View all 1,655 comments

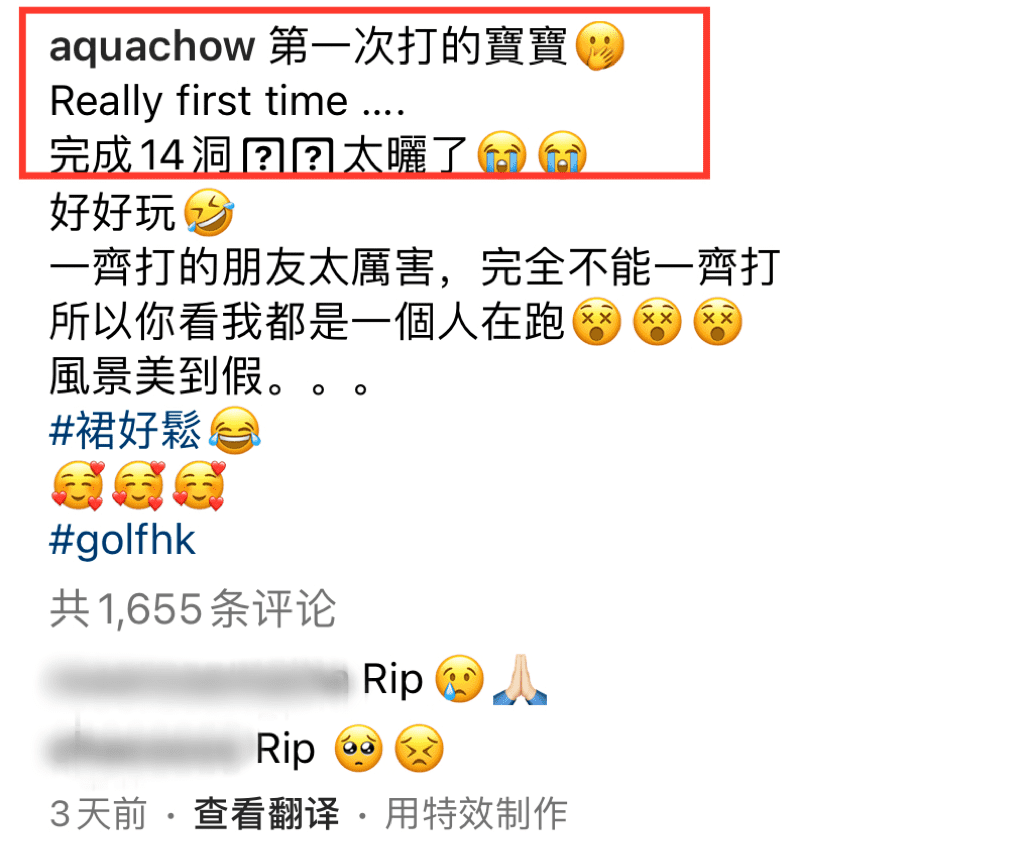click(193, 609)
